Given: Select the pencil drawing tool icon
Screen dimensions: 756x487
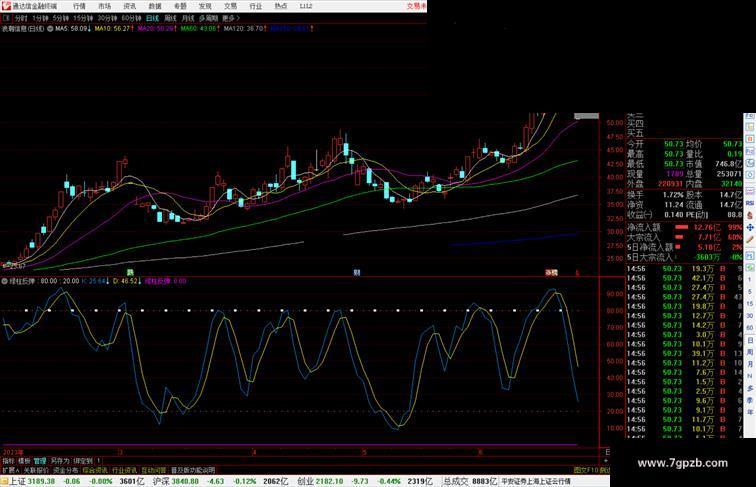Looking at the screenshot, I should click(x=750, y=239).
